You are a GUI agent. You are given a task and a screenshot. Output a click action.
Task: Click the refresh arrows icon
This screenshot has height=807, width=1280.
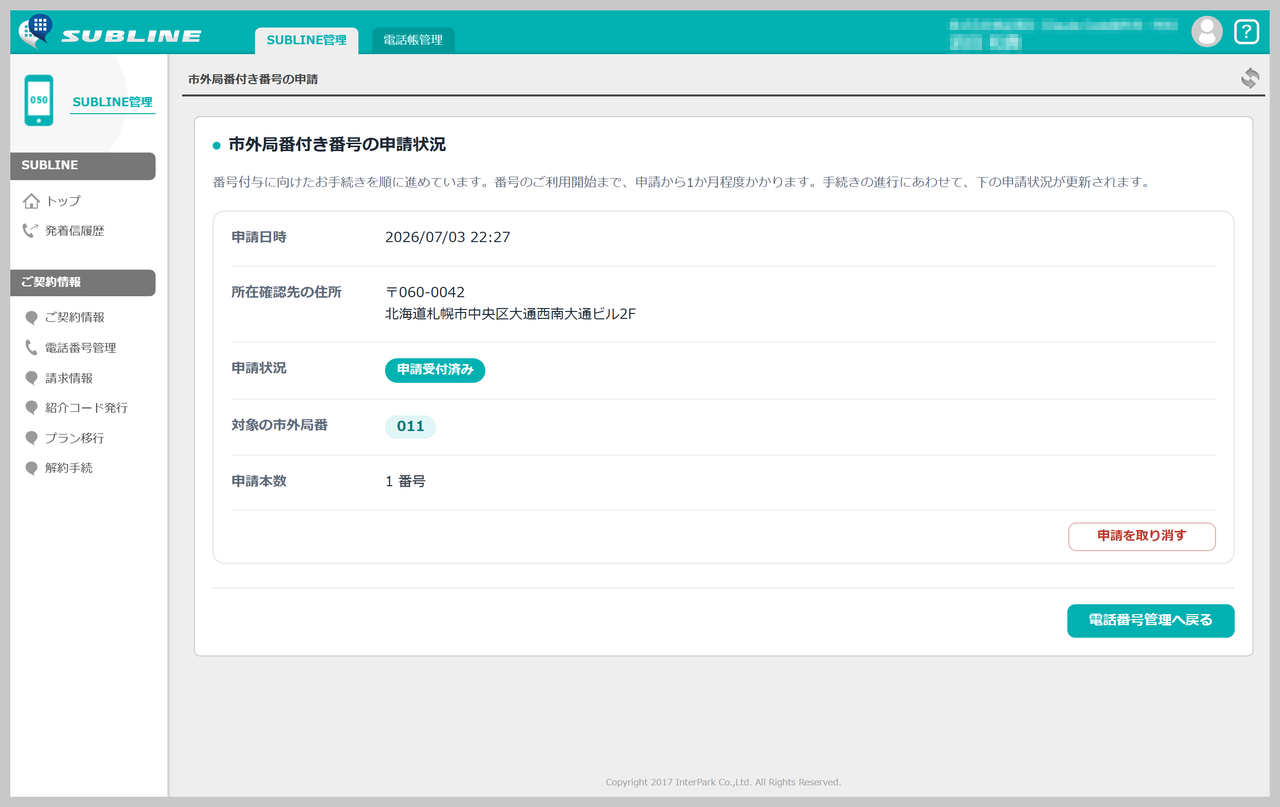click(x=1250, y=78)
